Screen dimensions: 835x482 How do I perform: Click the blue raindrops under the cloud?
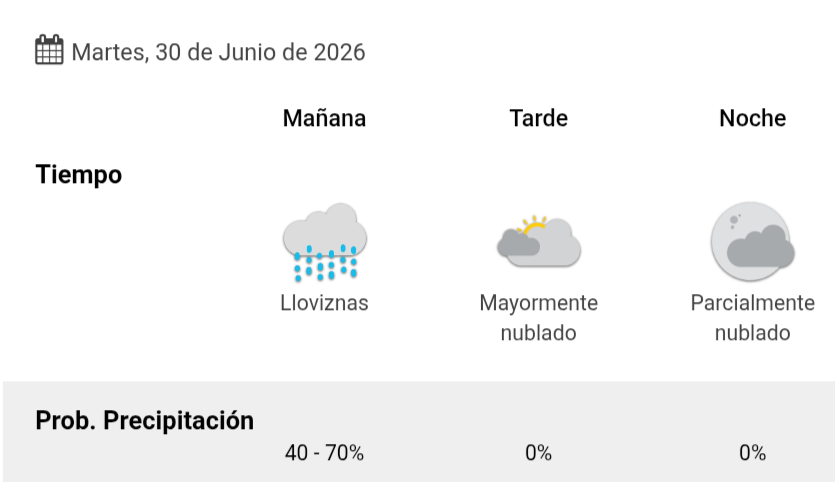coord(325,263)
